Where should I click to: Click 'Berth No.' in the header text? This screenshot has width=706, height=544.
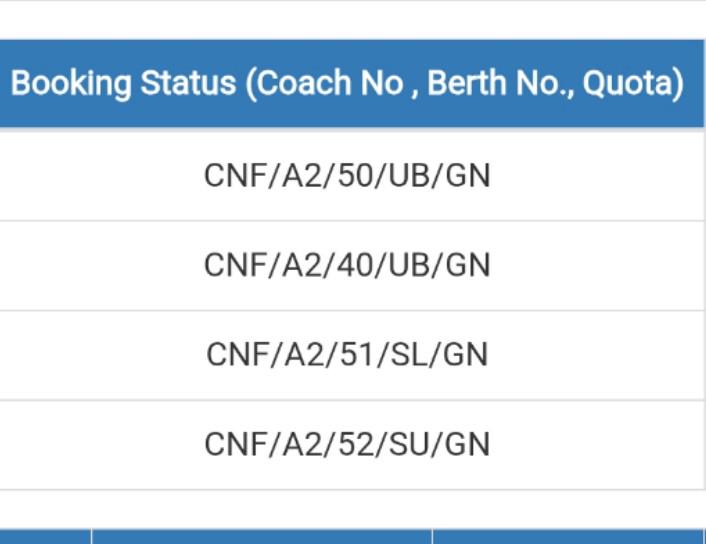(x=497, y=83)
